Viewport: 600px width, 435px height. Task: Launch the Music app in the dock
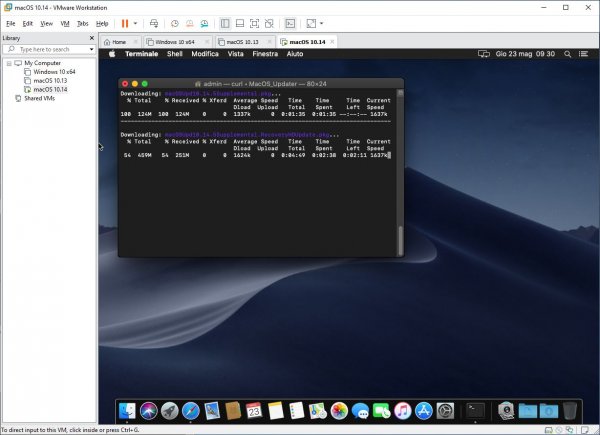pyautogui.click(x=402, y=410)
